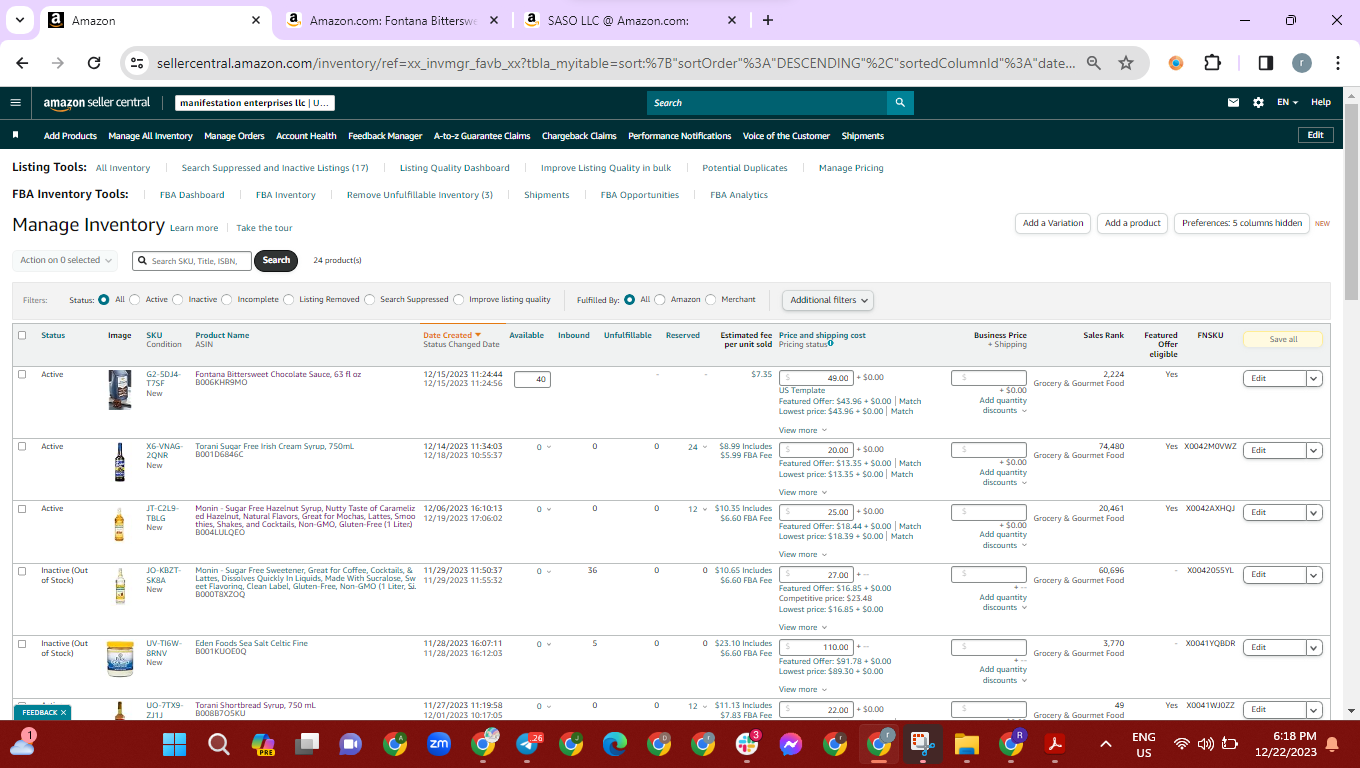This screenshot has height=768, width=1360.
Task: Click the SKU, Title, ISBN search field
Action: click(192, 260)
